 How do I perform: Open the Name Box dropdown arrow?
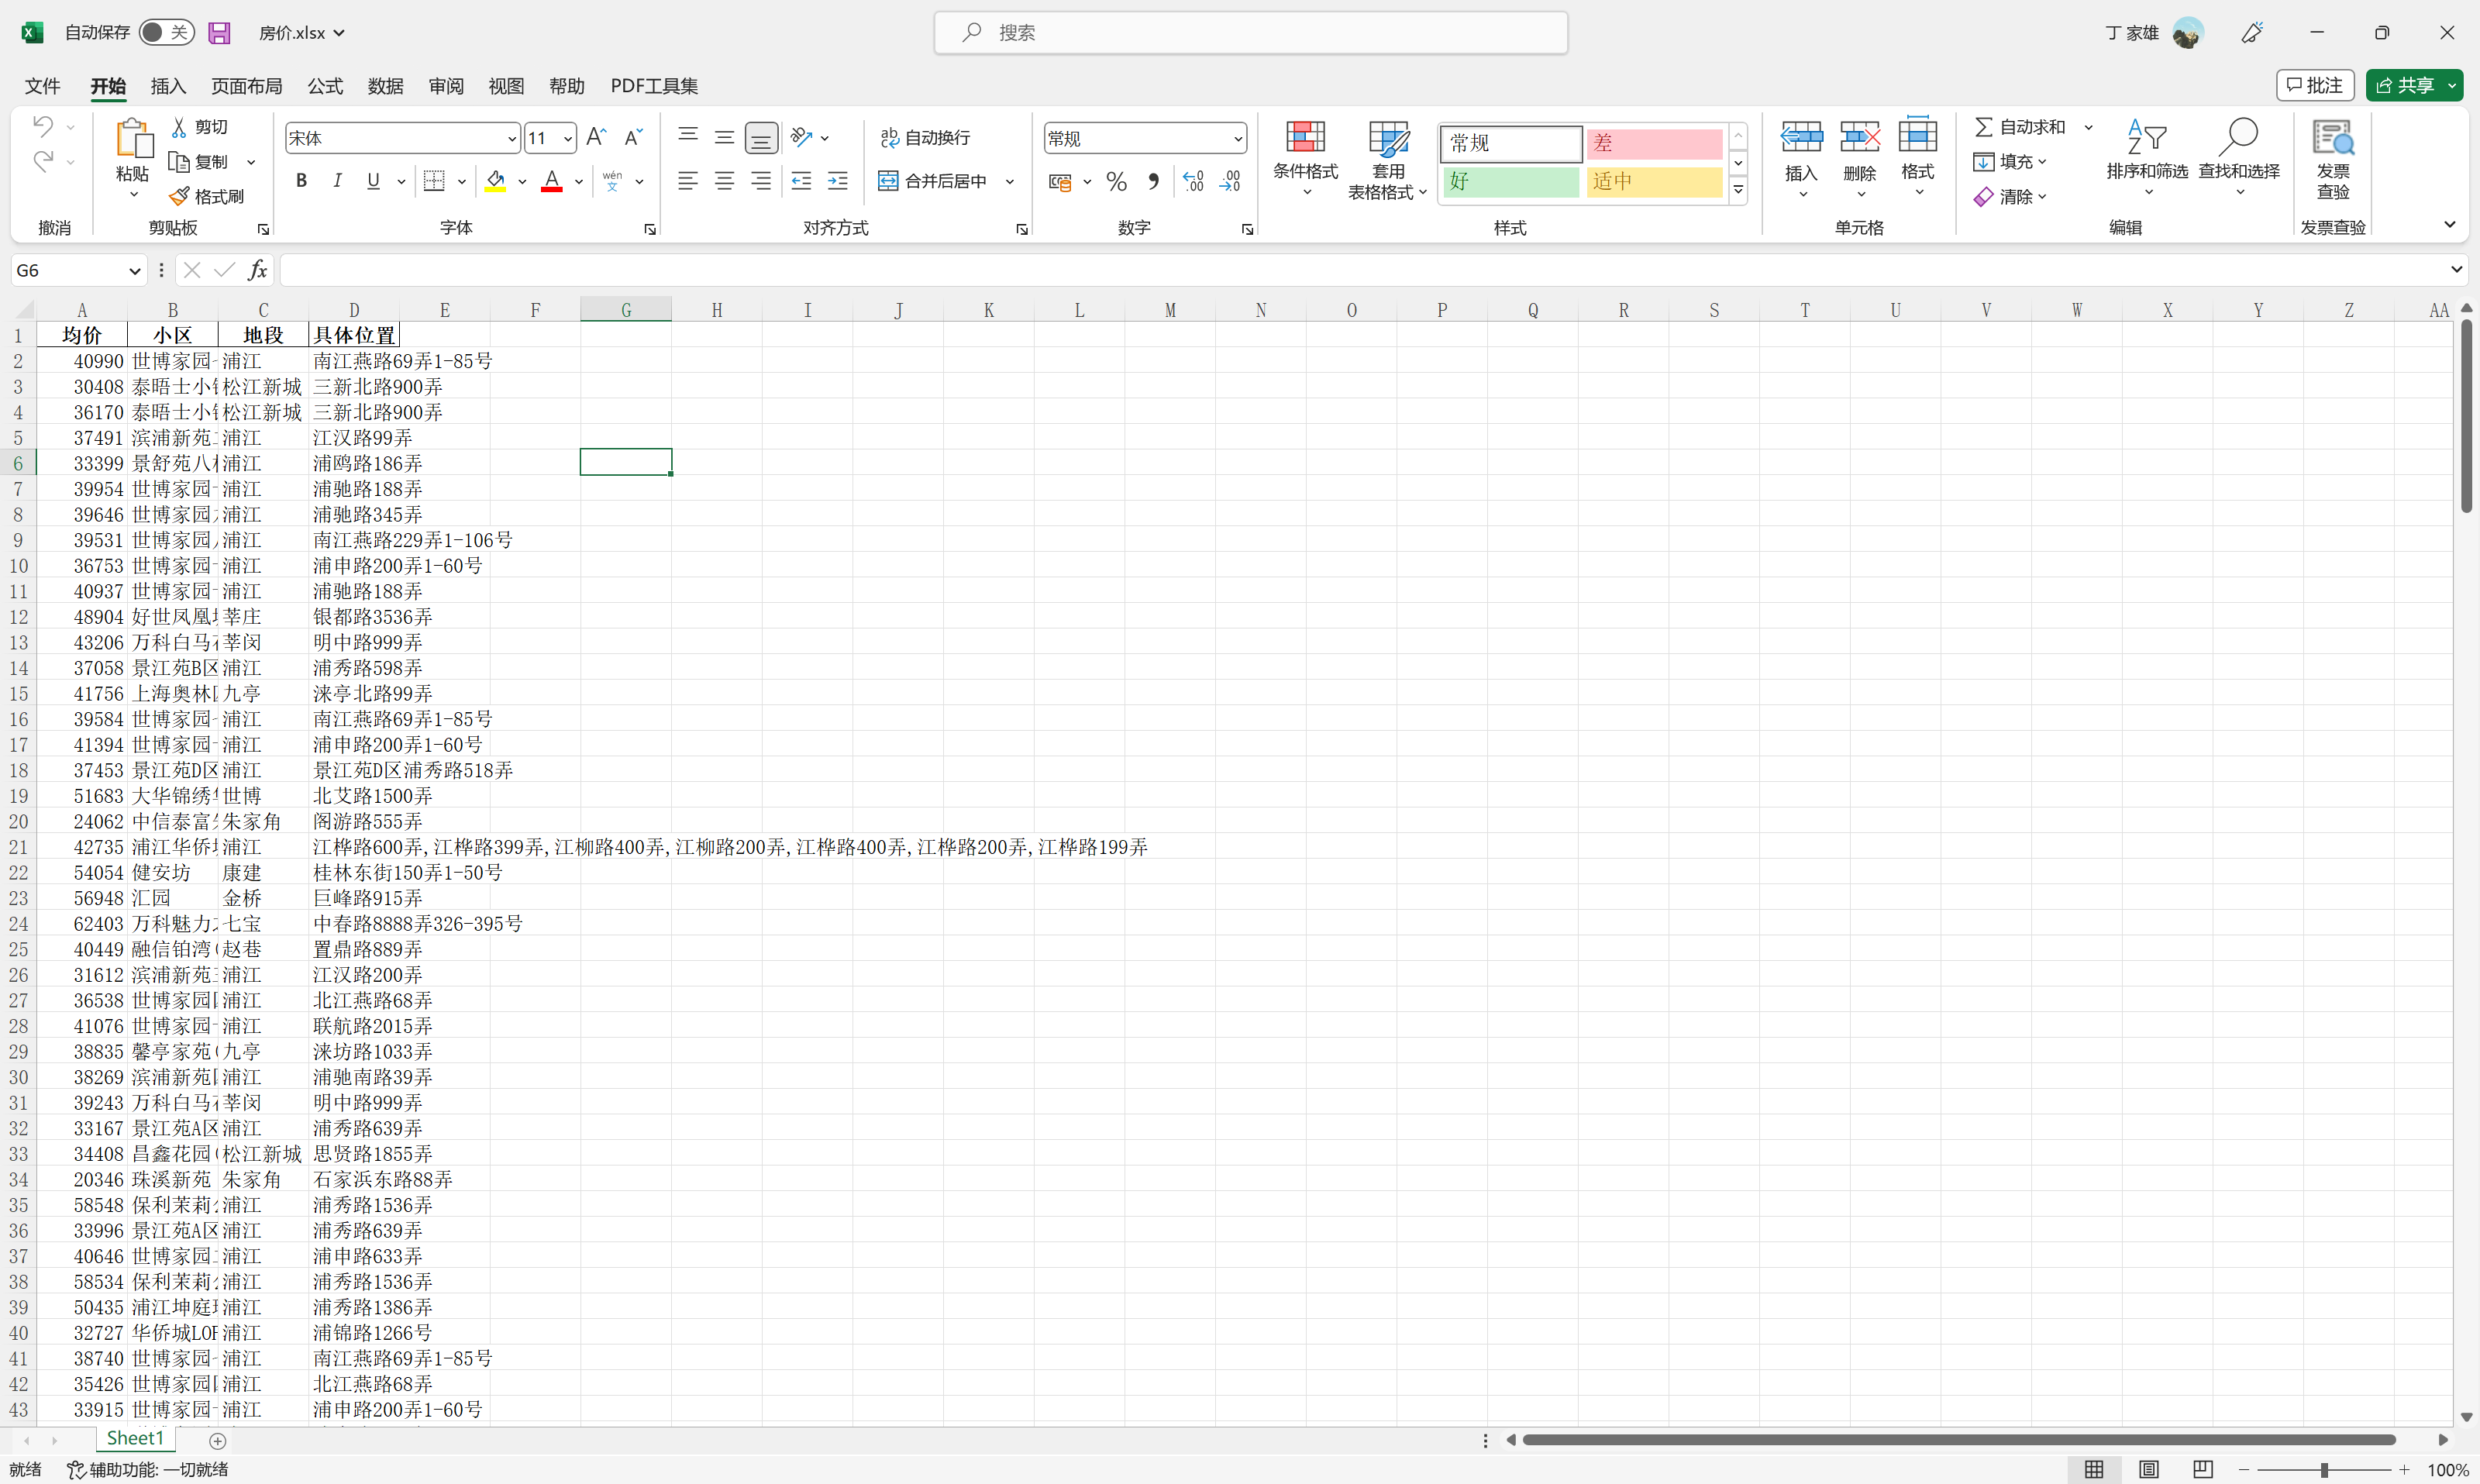coord(134,271)
